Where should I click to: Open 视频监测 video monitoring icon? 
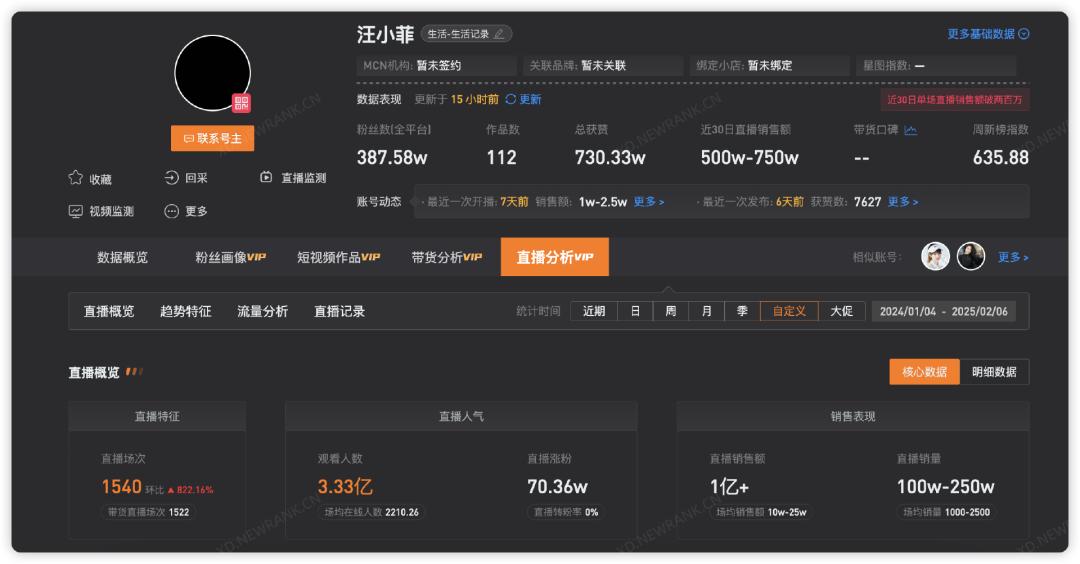pos(76,211)
